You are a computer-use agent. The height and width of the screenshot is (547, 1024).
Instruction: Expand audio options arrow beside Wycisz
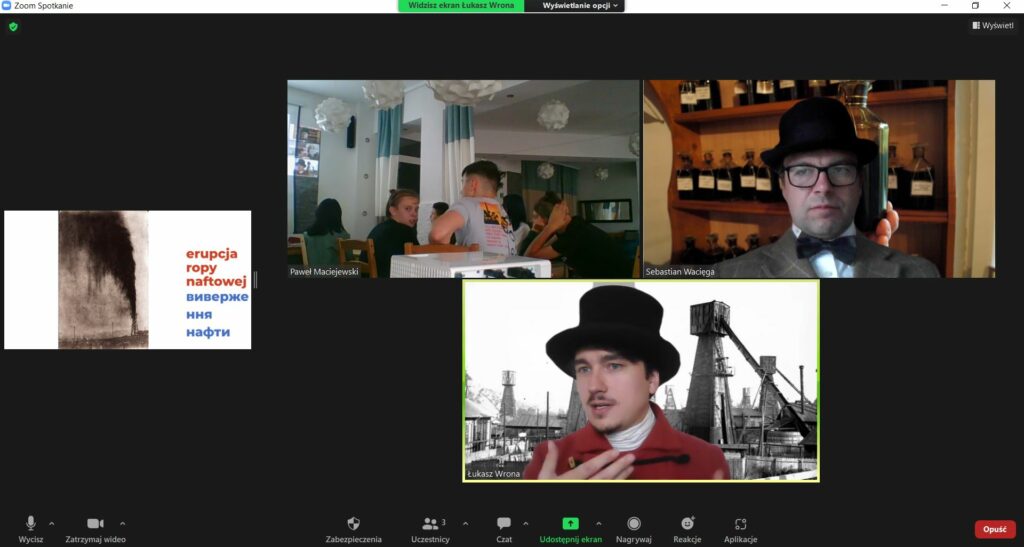pos(52,523)
